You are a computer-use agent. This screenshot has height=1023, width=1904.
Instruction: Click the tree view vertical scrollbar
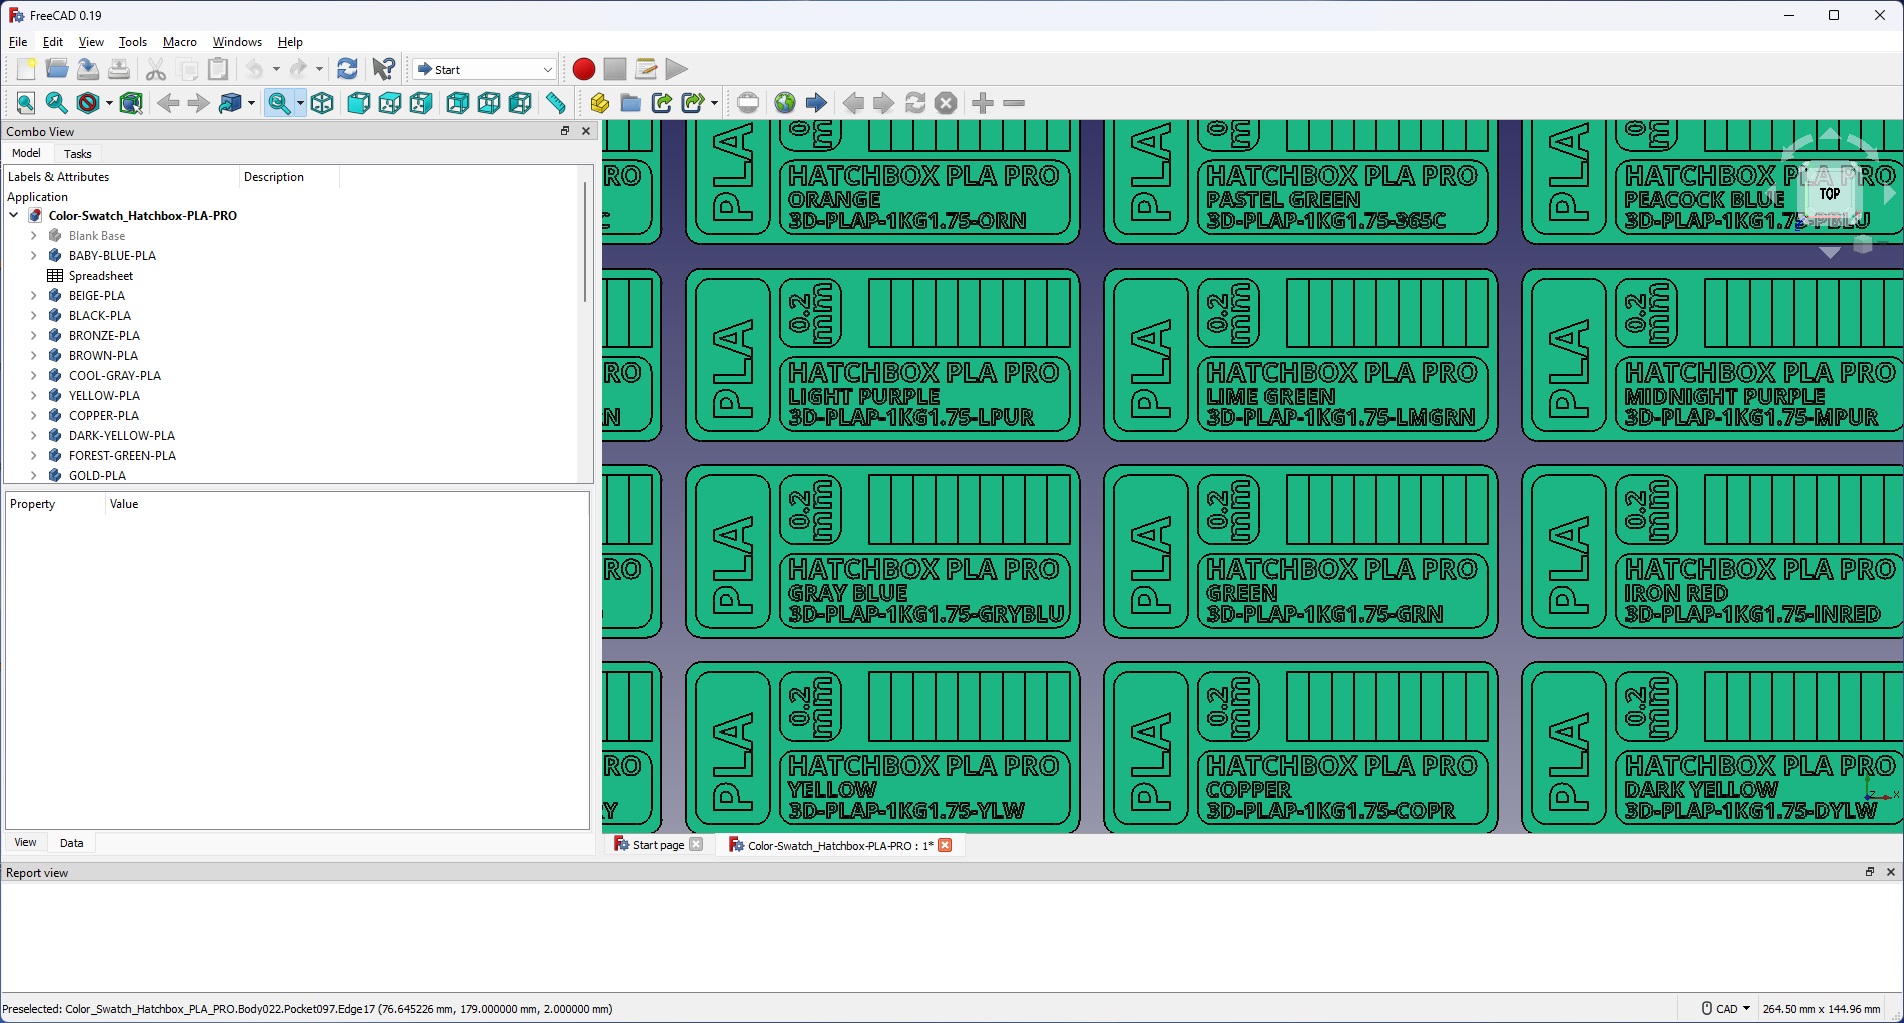tap(585, 240)
